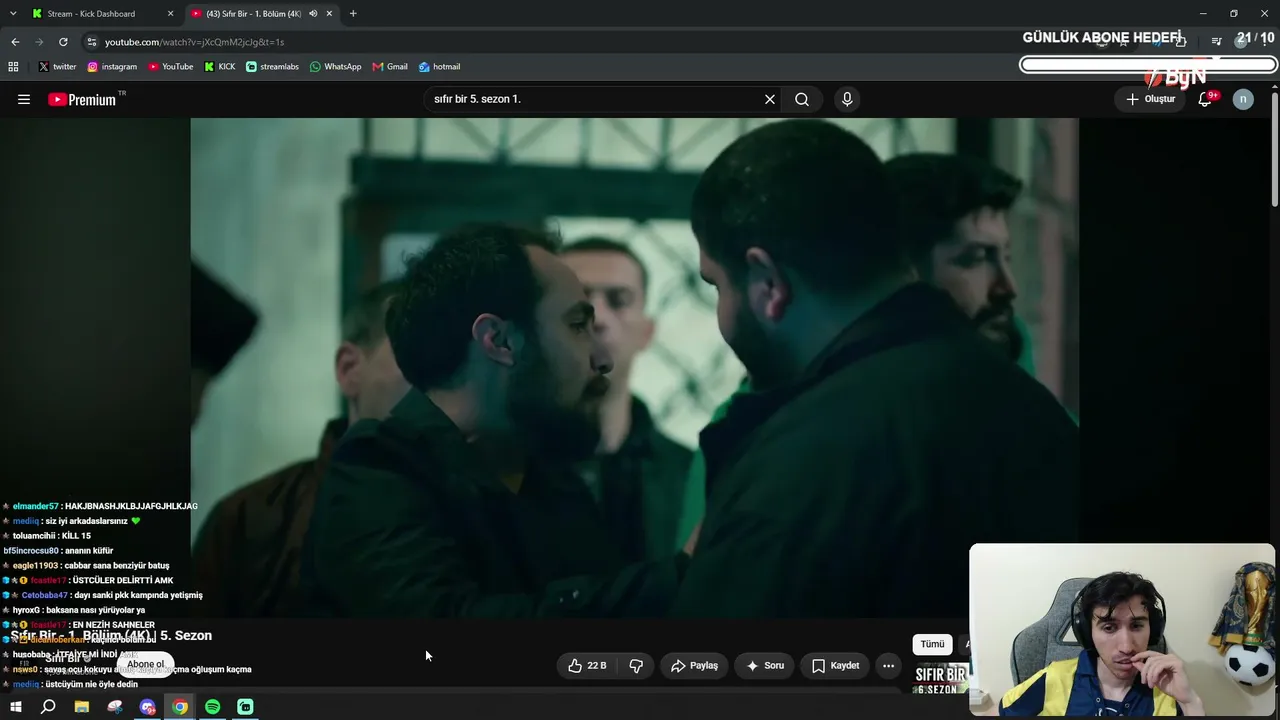Switch to Chrome on the taskbar
Image resolution: width=1280 pixels, height=720 pixels.
pos(180,707)
